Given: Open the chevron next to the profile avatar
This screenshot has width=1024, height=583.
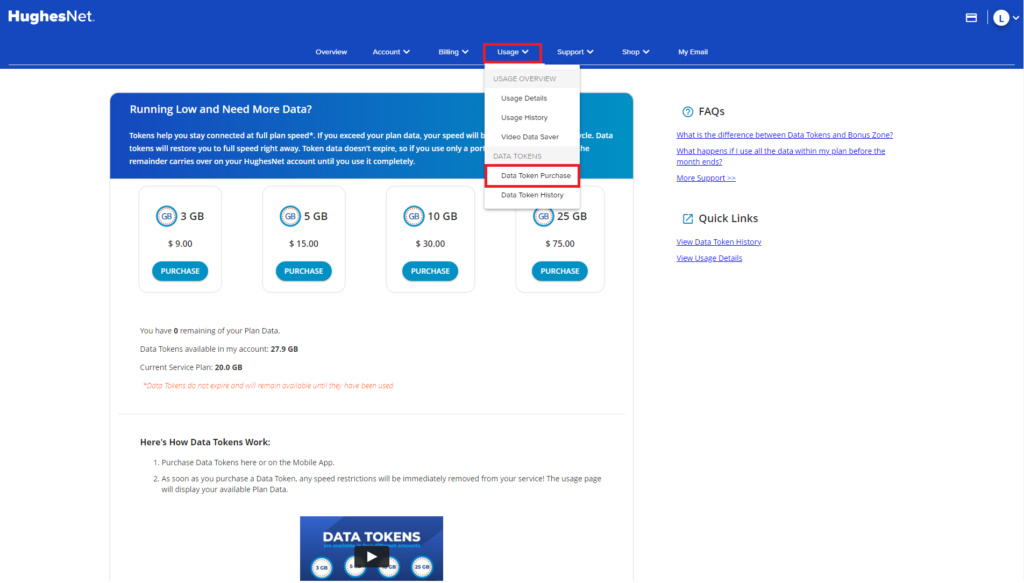Looking at the screenshot, I should (x=1017, y=17).
